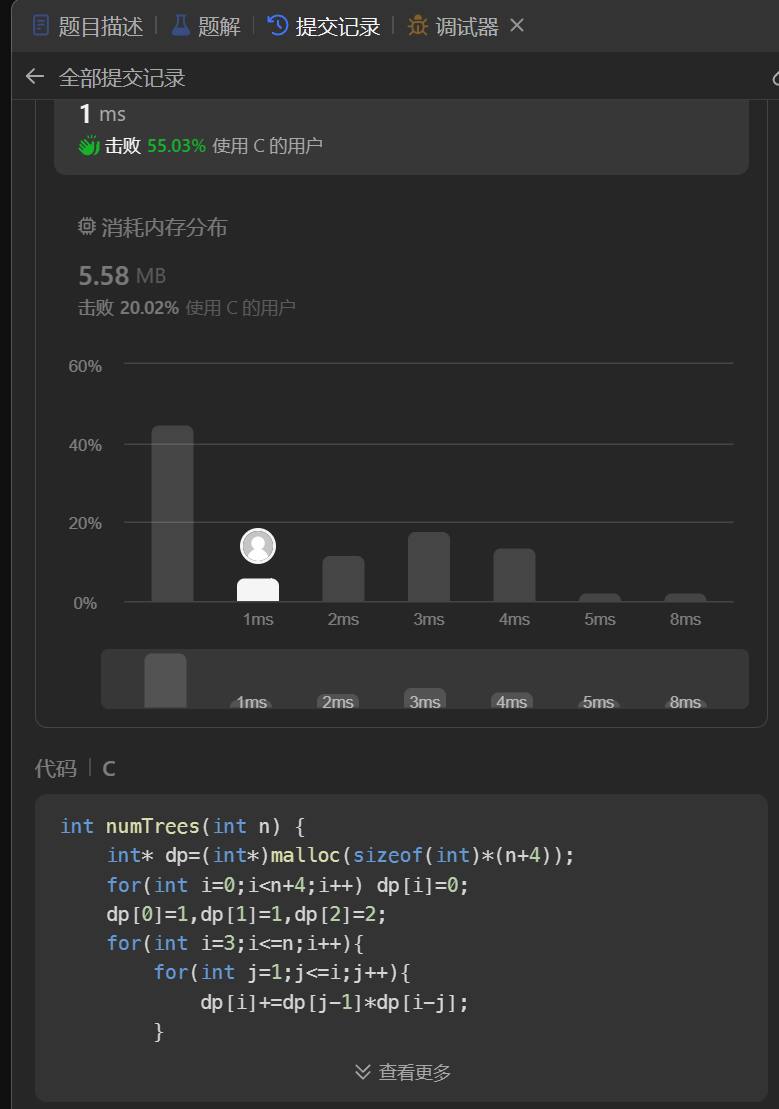Open the 题目描述 tab
This screenshot has width=779, height=1109.
coord(100,27)
